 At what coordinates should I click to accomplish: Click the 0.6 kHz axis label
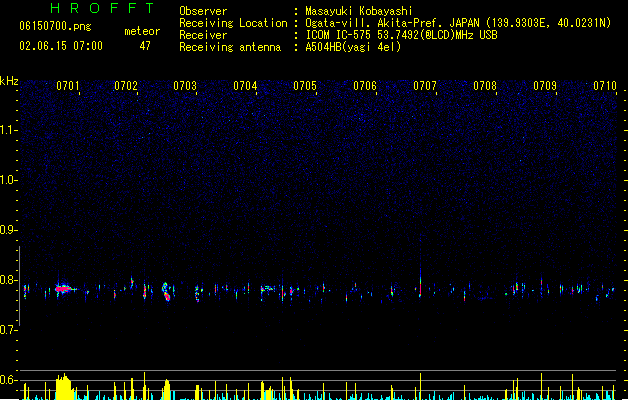(x=9, y=380)
